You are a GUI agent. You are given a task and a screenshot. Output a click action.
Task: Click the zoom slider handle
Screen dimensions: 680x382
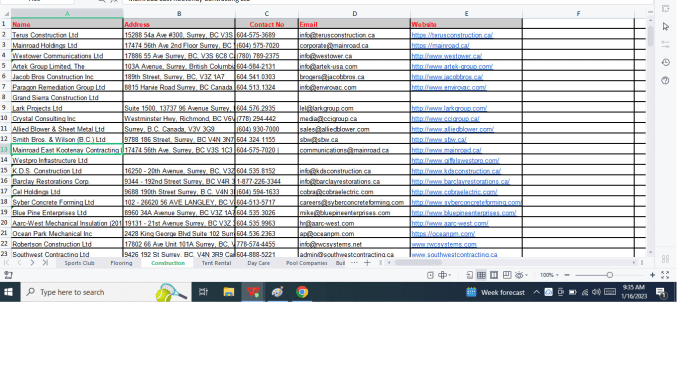coord(610,275)
